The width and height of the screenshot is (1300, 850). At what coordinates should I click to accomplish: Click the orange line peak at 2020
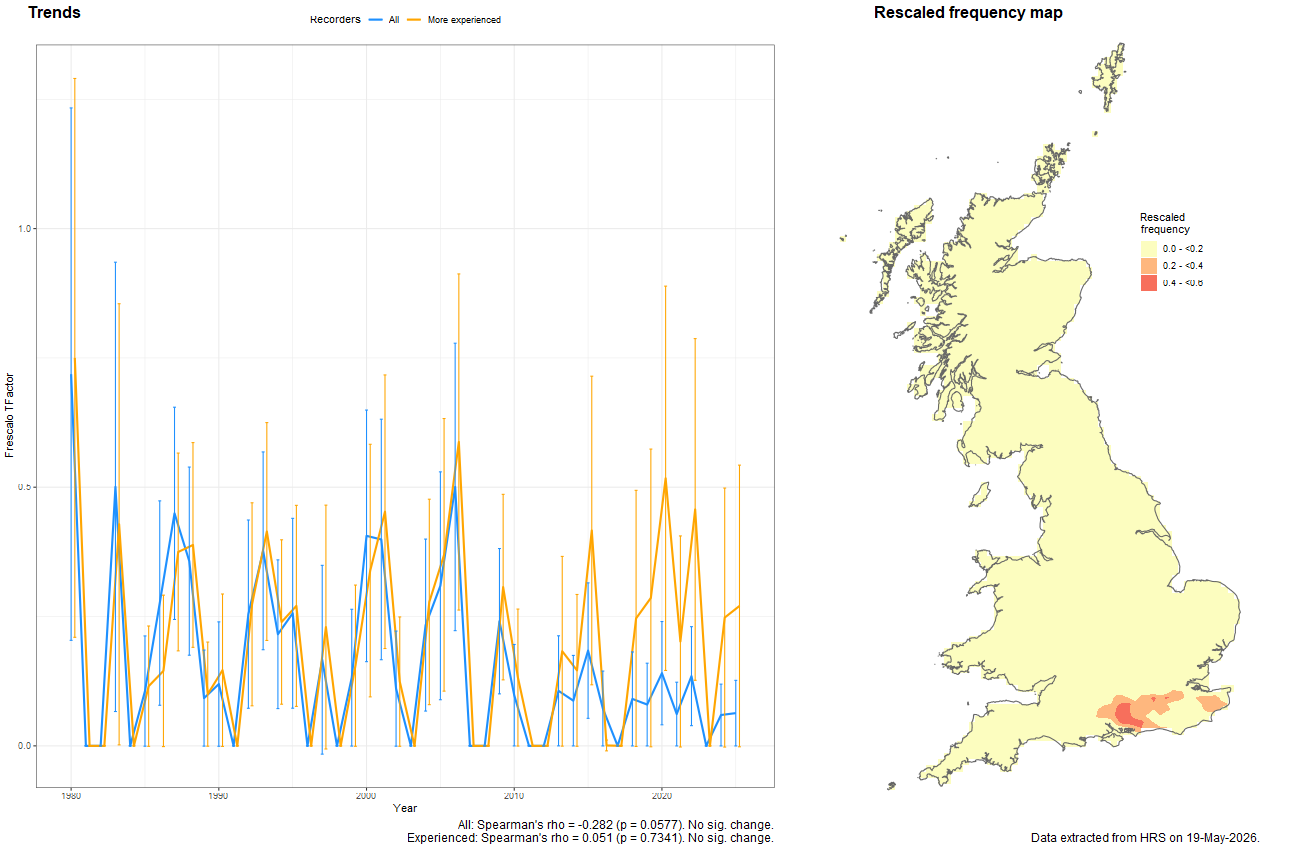665,479
